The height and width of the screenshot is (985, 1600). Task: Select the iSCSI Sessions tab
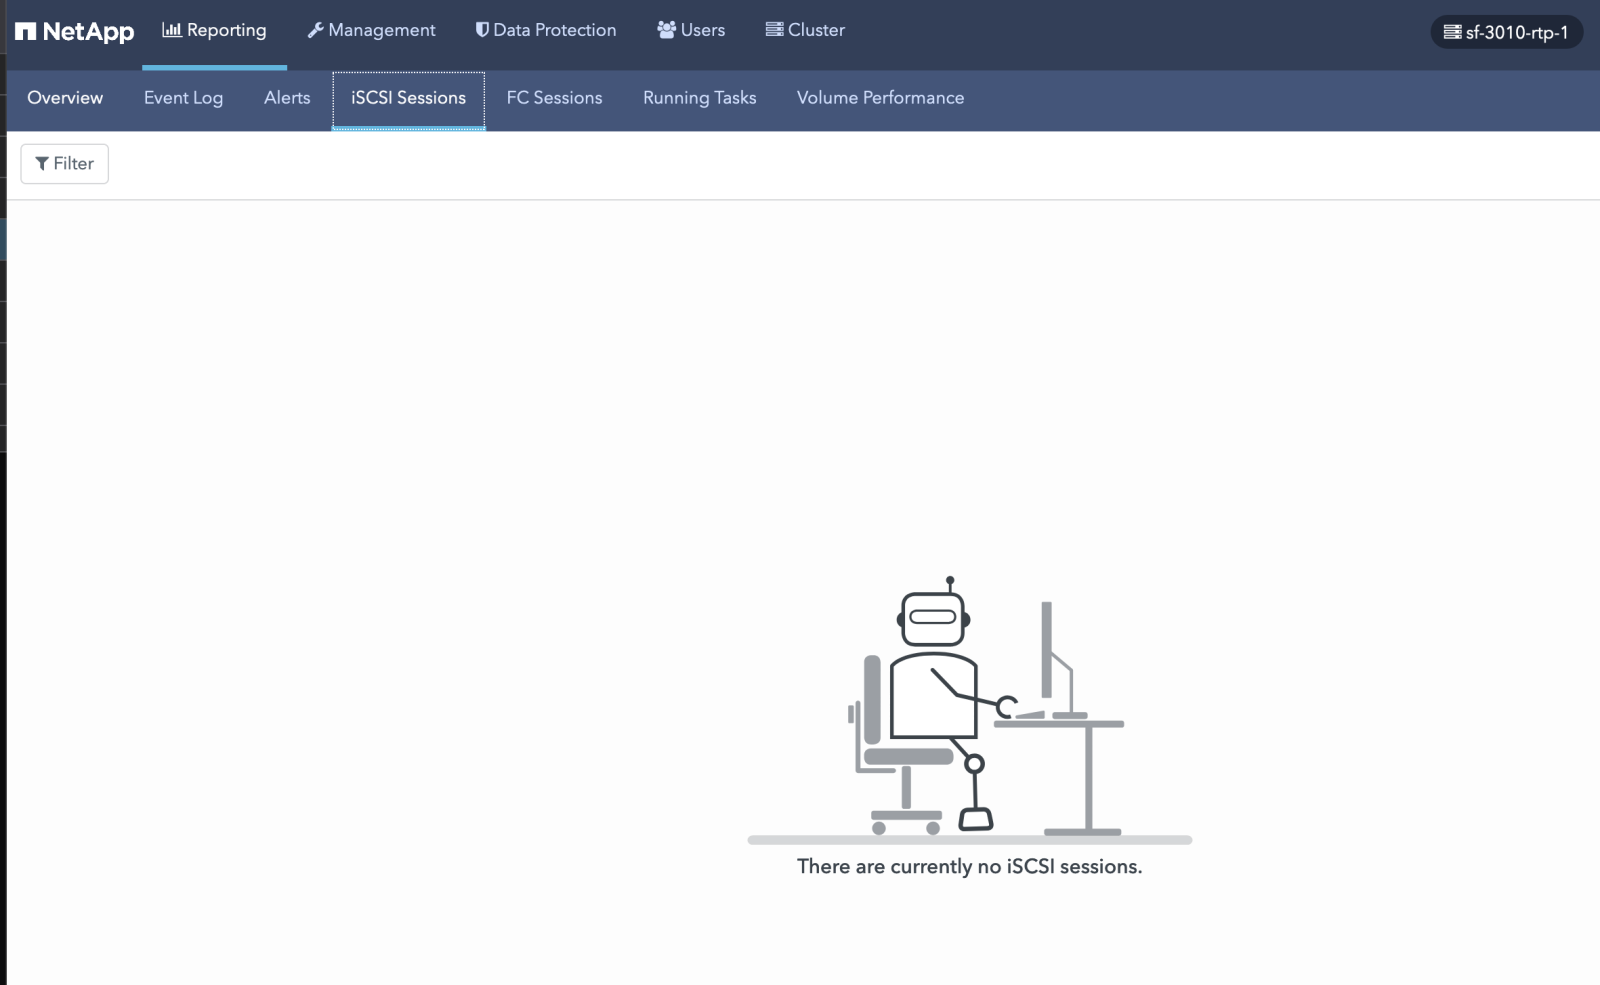pos(408,98)
